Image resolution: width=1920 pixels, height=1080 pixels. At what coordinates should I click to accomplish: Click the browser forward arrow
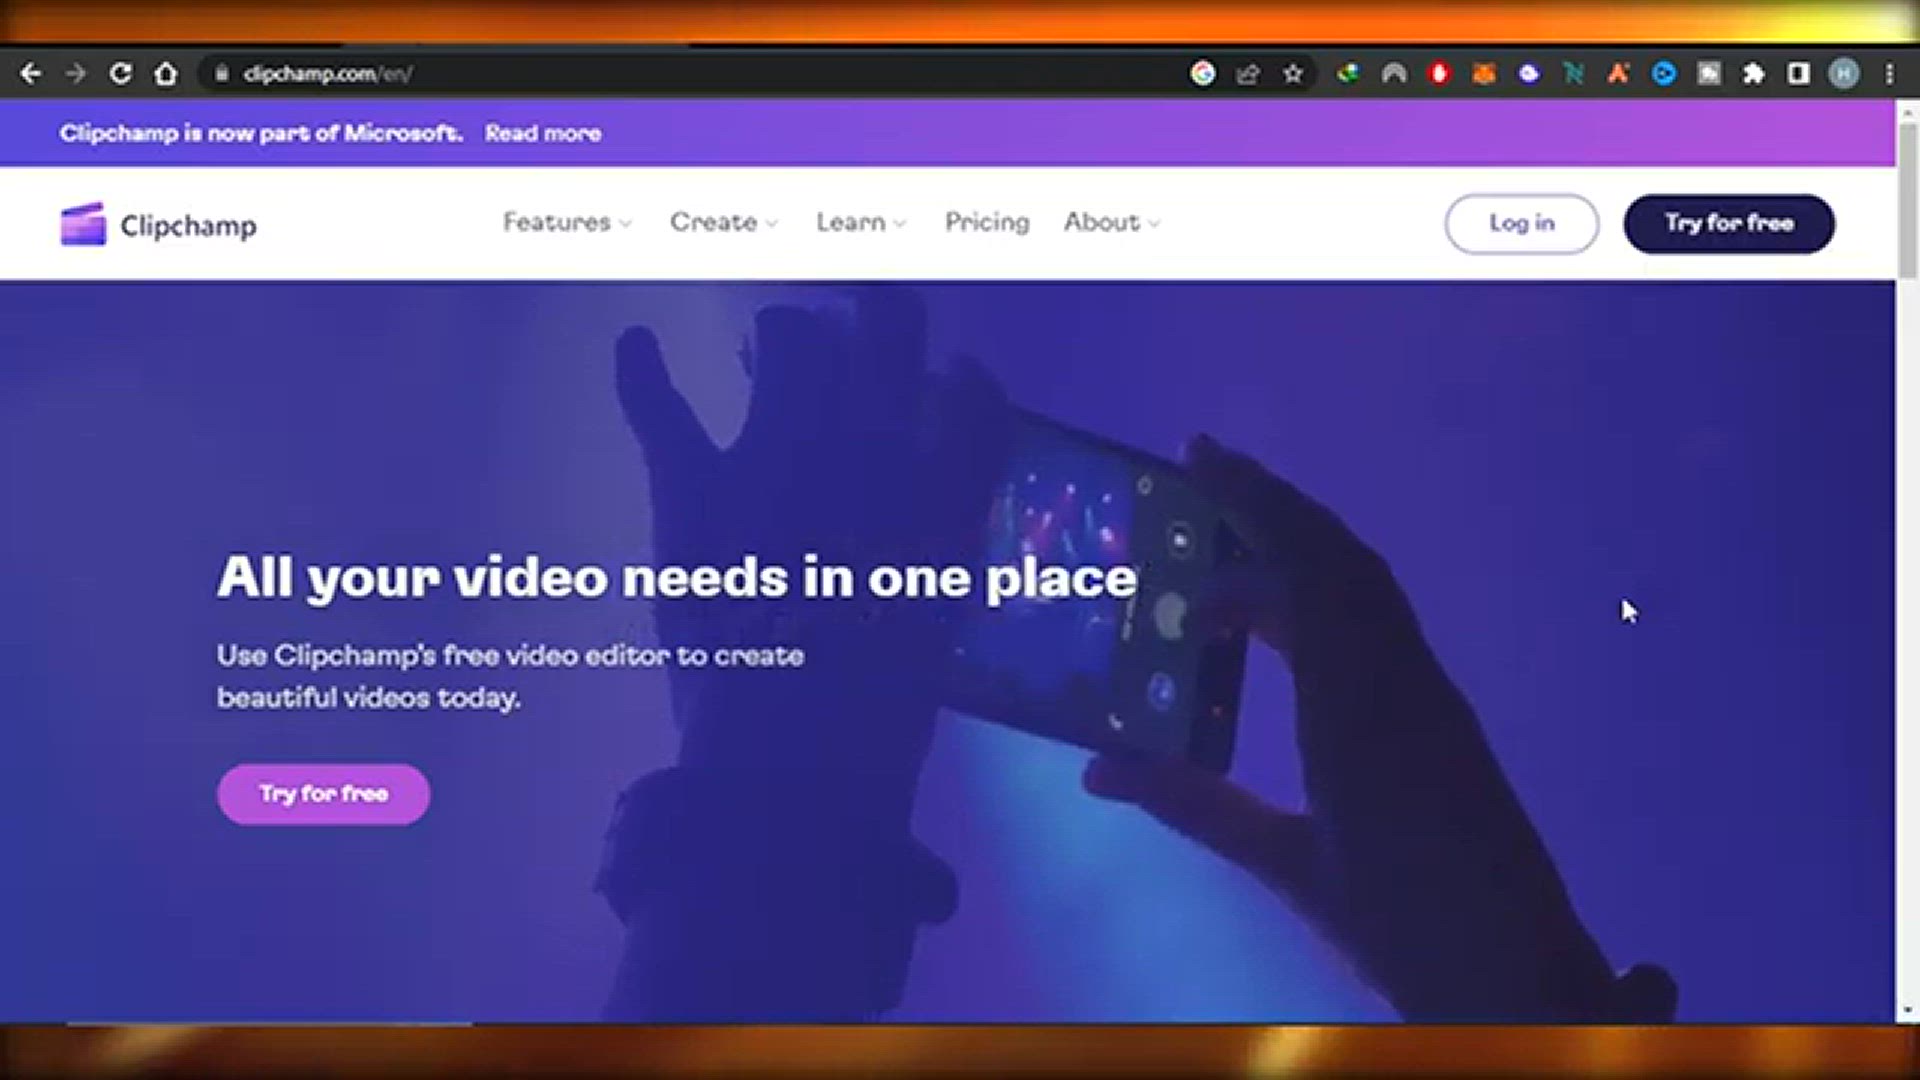point(76,73)
